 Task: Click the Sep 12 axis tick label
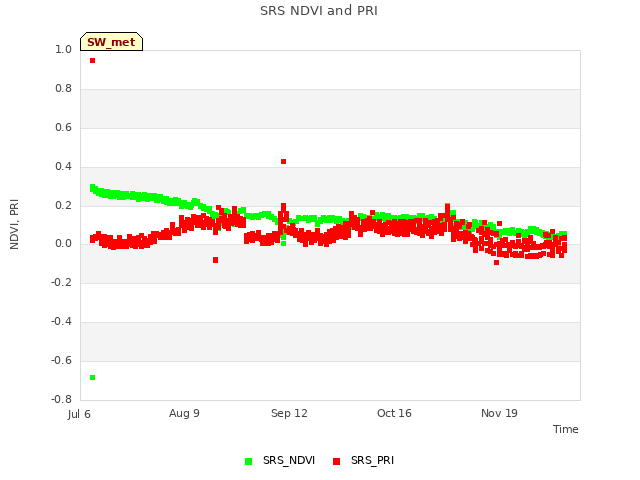click(289, 413)
